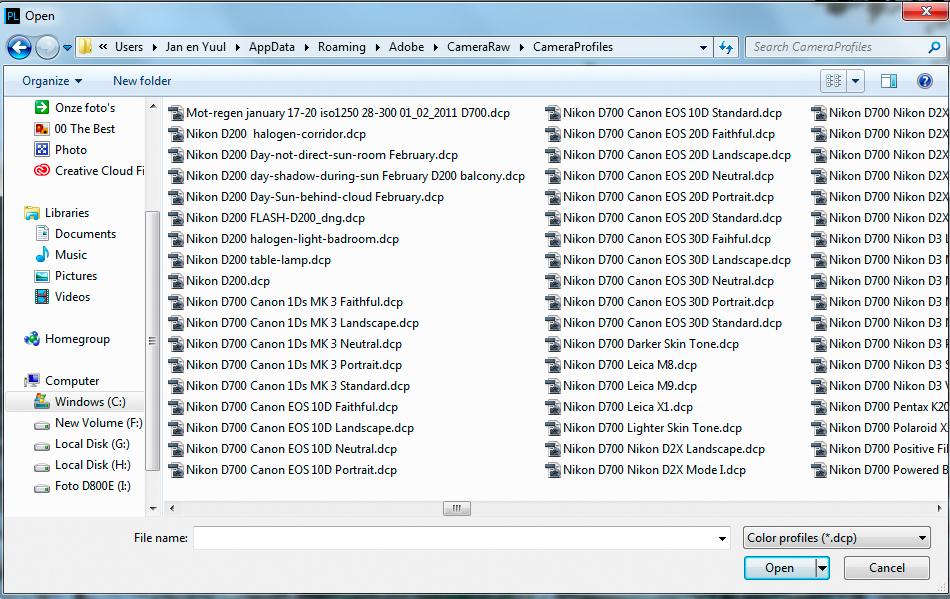Open Homegroup in the navigation pane

pos(67,339)
